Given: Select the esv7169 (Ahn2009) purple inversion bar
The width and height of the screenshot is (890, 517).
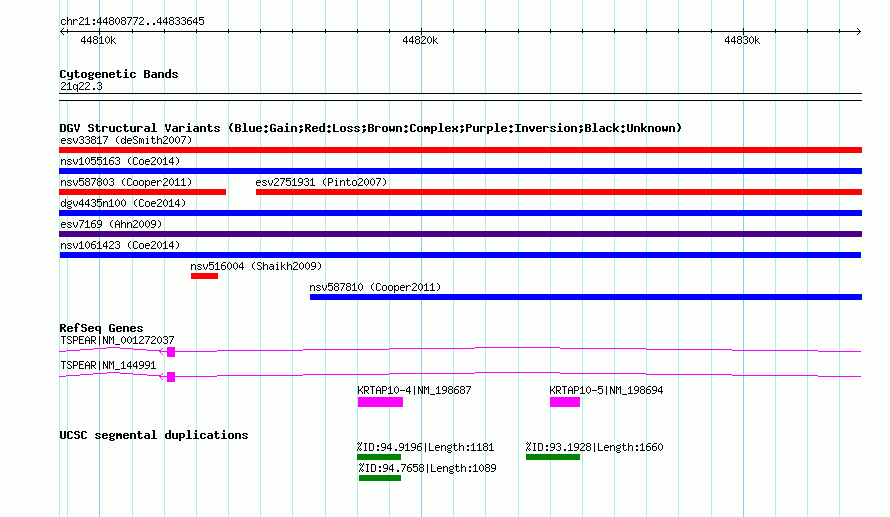Looking at the screenshot, I should coord(460,234).
